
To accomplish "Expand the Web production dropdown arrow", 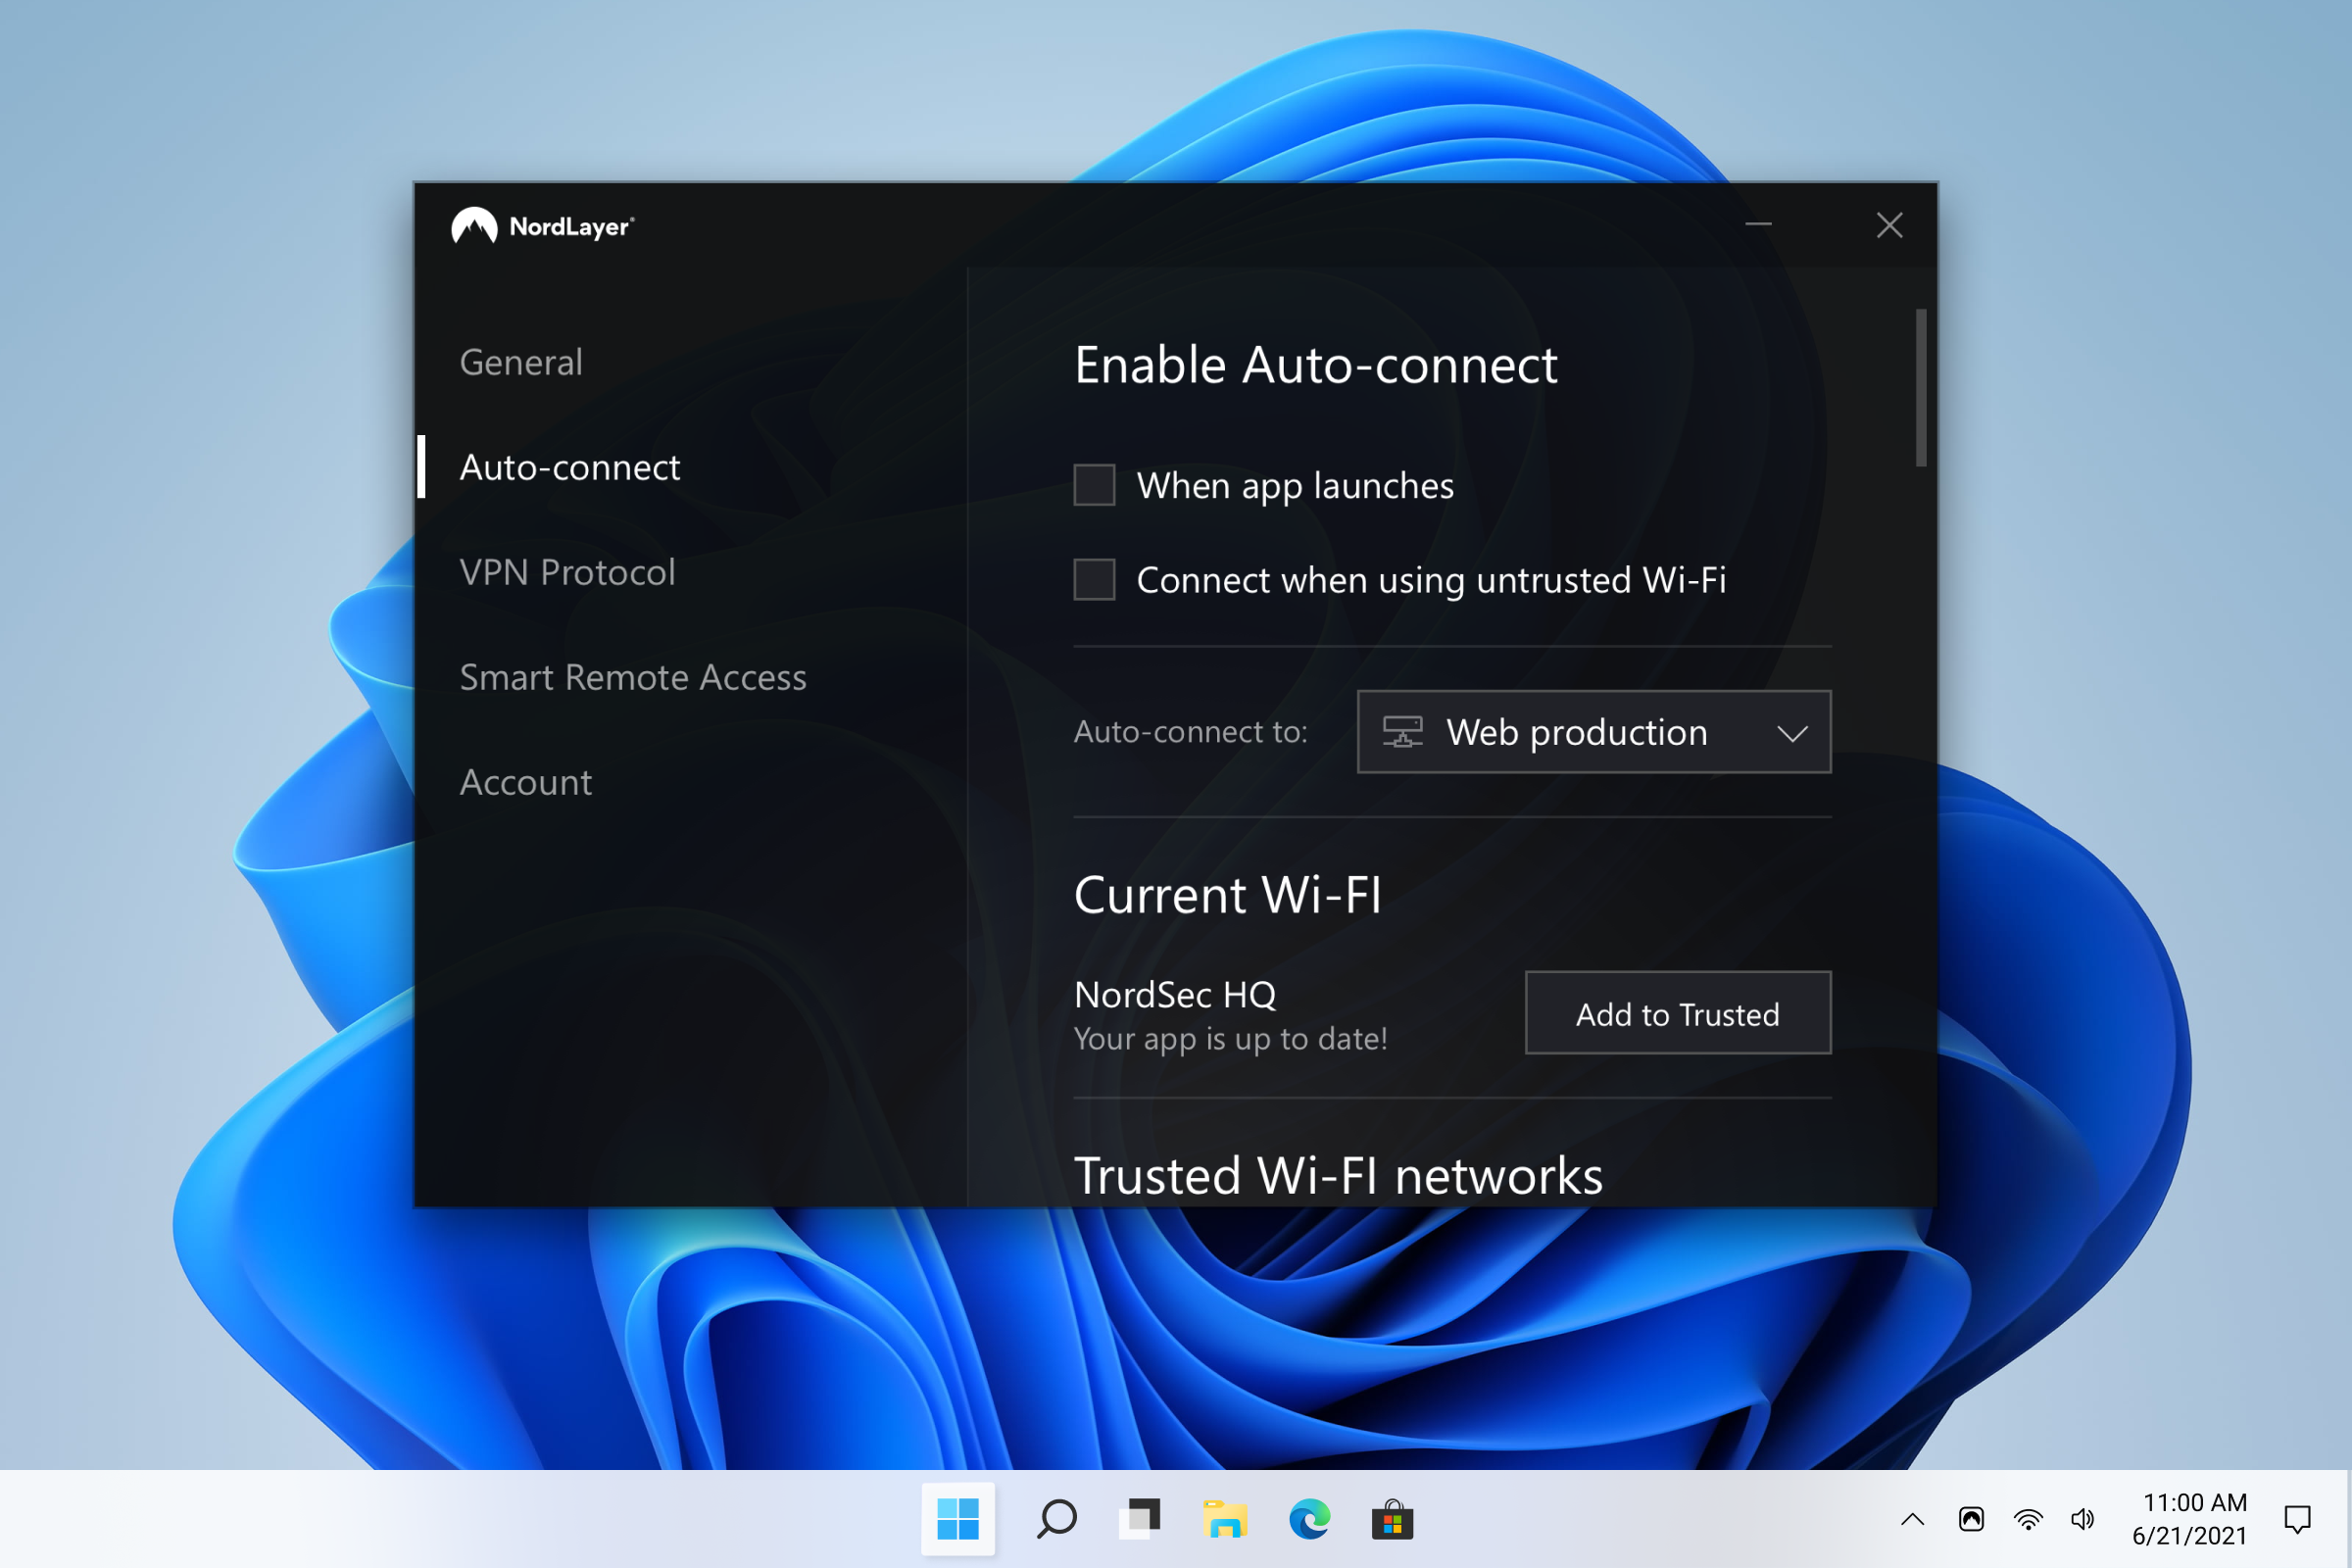I will (1792, 733).
